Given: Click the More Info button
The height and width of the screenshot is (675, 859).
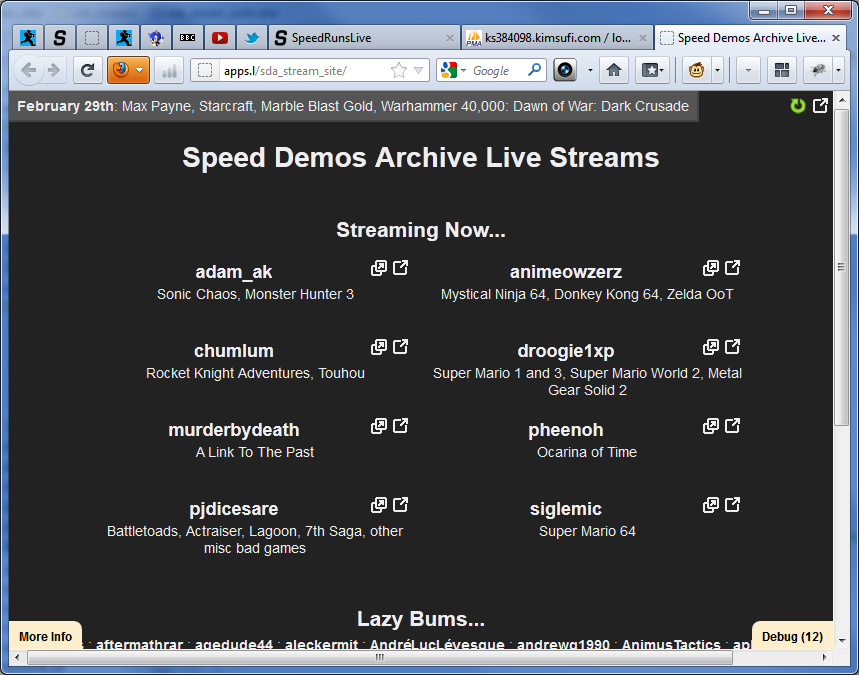Looking at the screenshot, I should click(45, 637).
